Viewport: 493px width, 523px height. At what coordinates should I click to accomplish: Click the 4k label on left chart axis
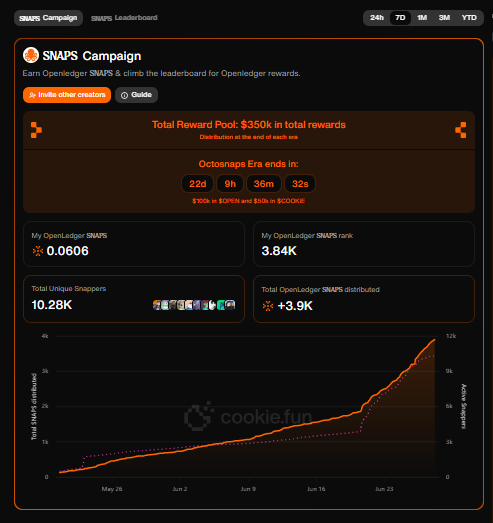pyautogui.click(x=45, y=336)
